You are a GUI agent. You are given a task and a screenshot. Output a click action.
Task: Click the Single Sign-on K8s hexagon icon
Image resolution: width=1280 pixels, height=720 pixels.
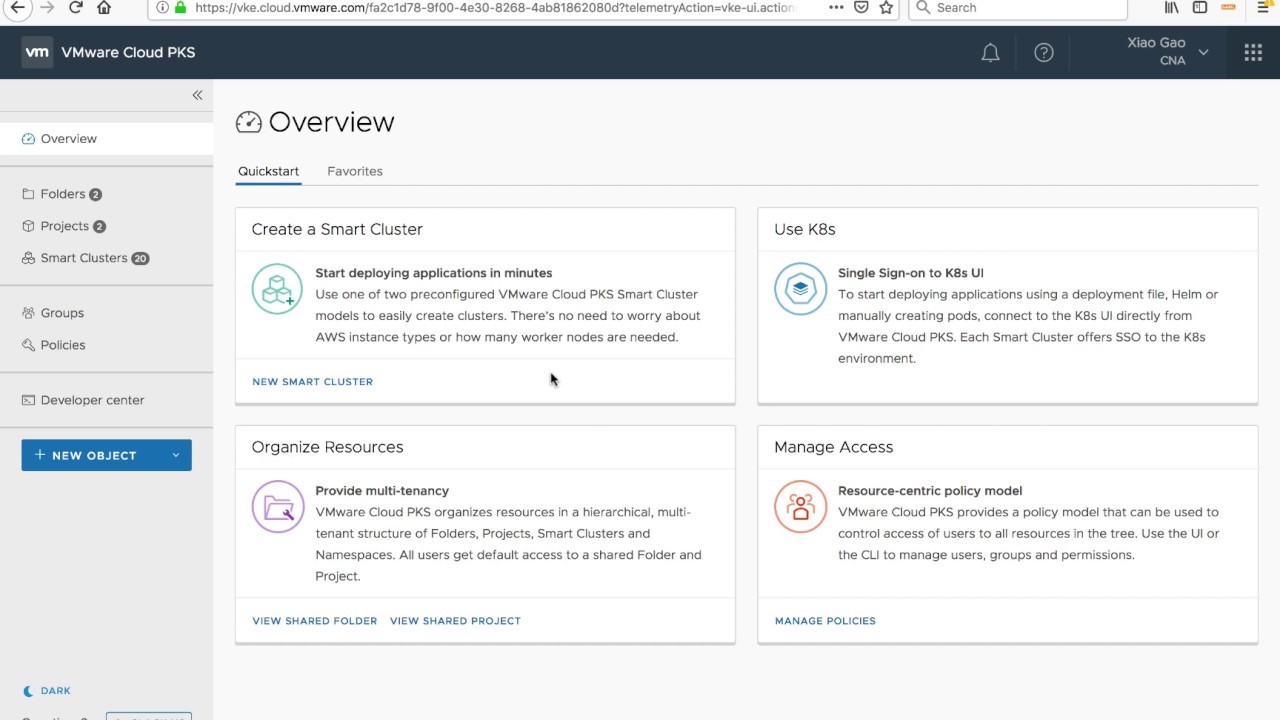point(800,289)
